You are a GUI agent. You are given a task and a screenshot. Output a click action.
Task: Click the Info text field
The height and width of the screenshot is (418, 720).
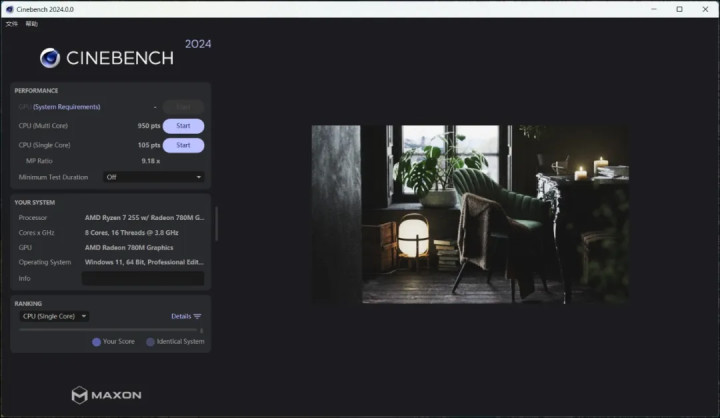click(x=143, y=278)
